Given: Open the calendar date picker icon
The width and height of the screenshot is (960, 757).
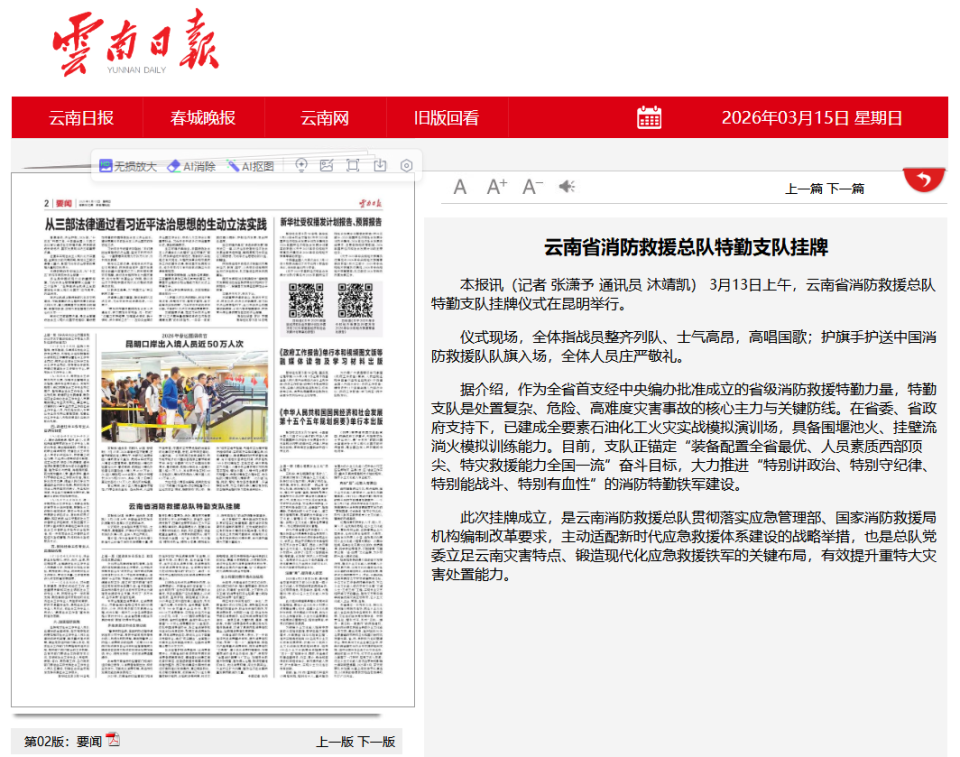Looking at the screenshot, I should (x=649, y=117).
